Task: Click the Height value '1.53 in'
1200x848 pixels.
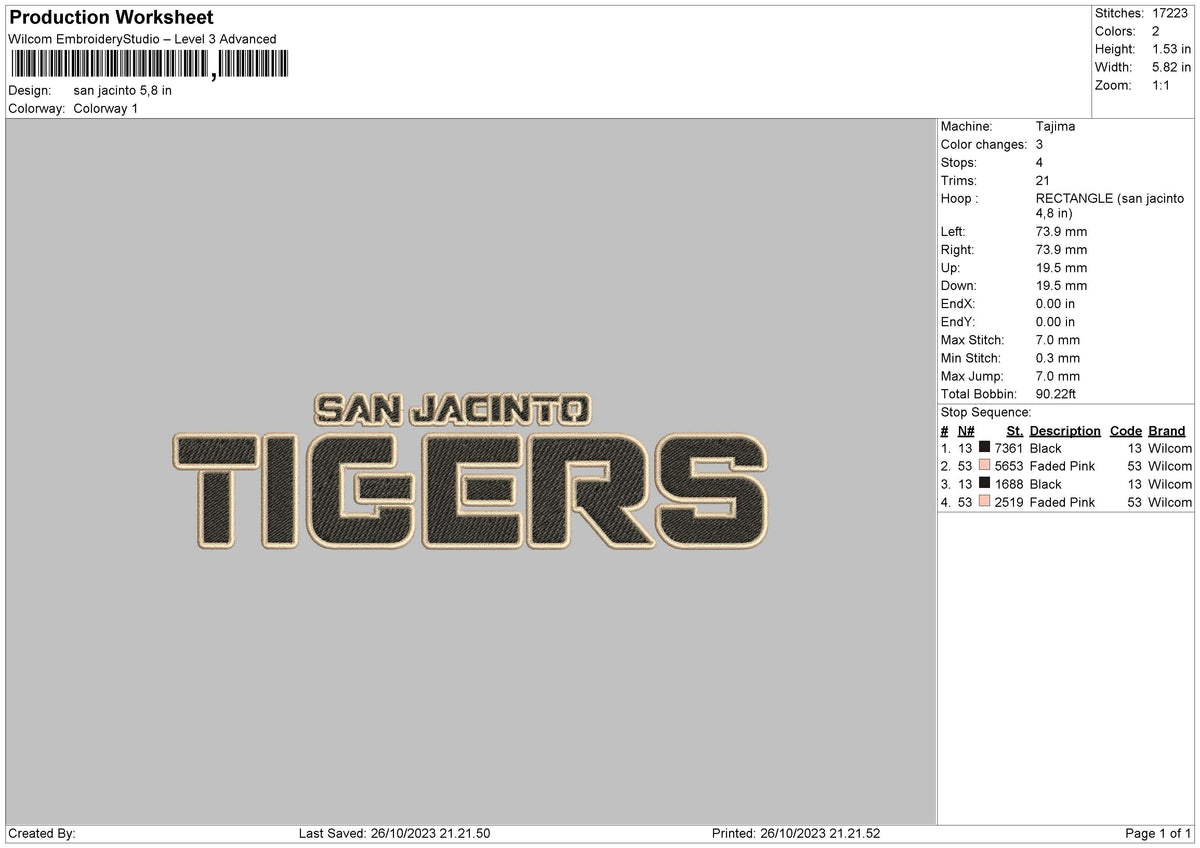Action: click(1172, 49)
